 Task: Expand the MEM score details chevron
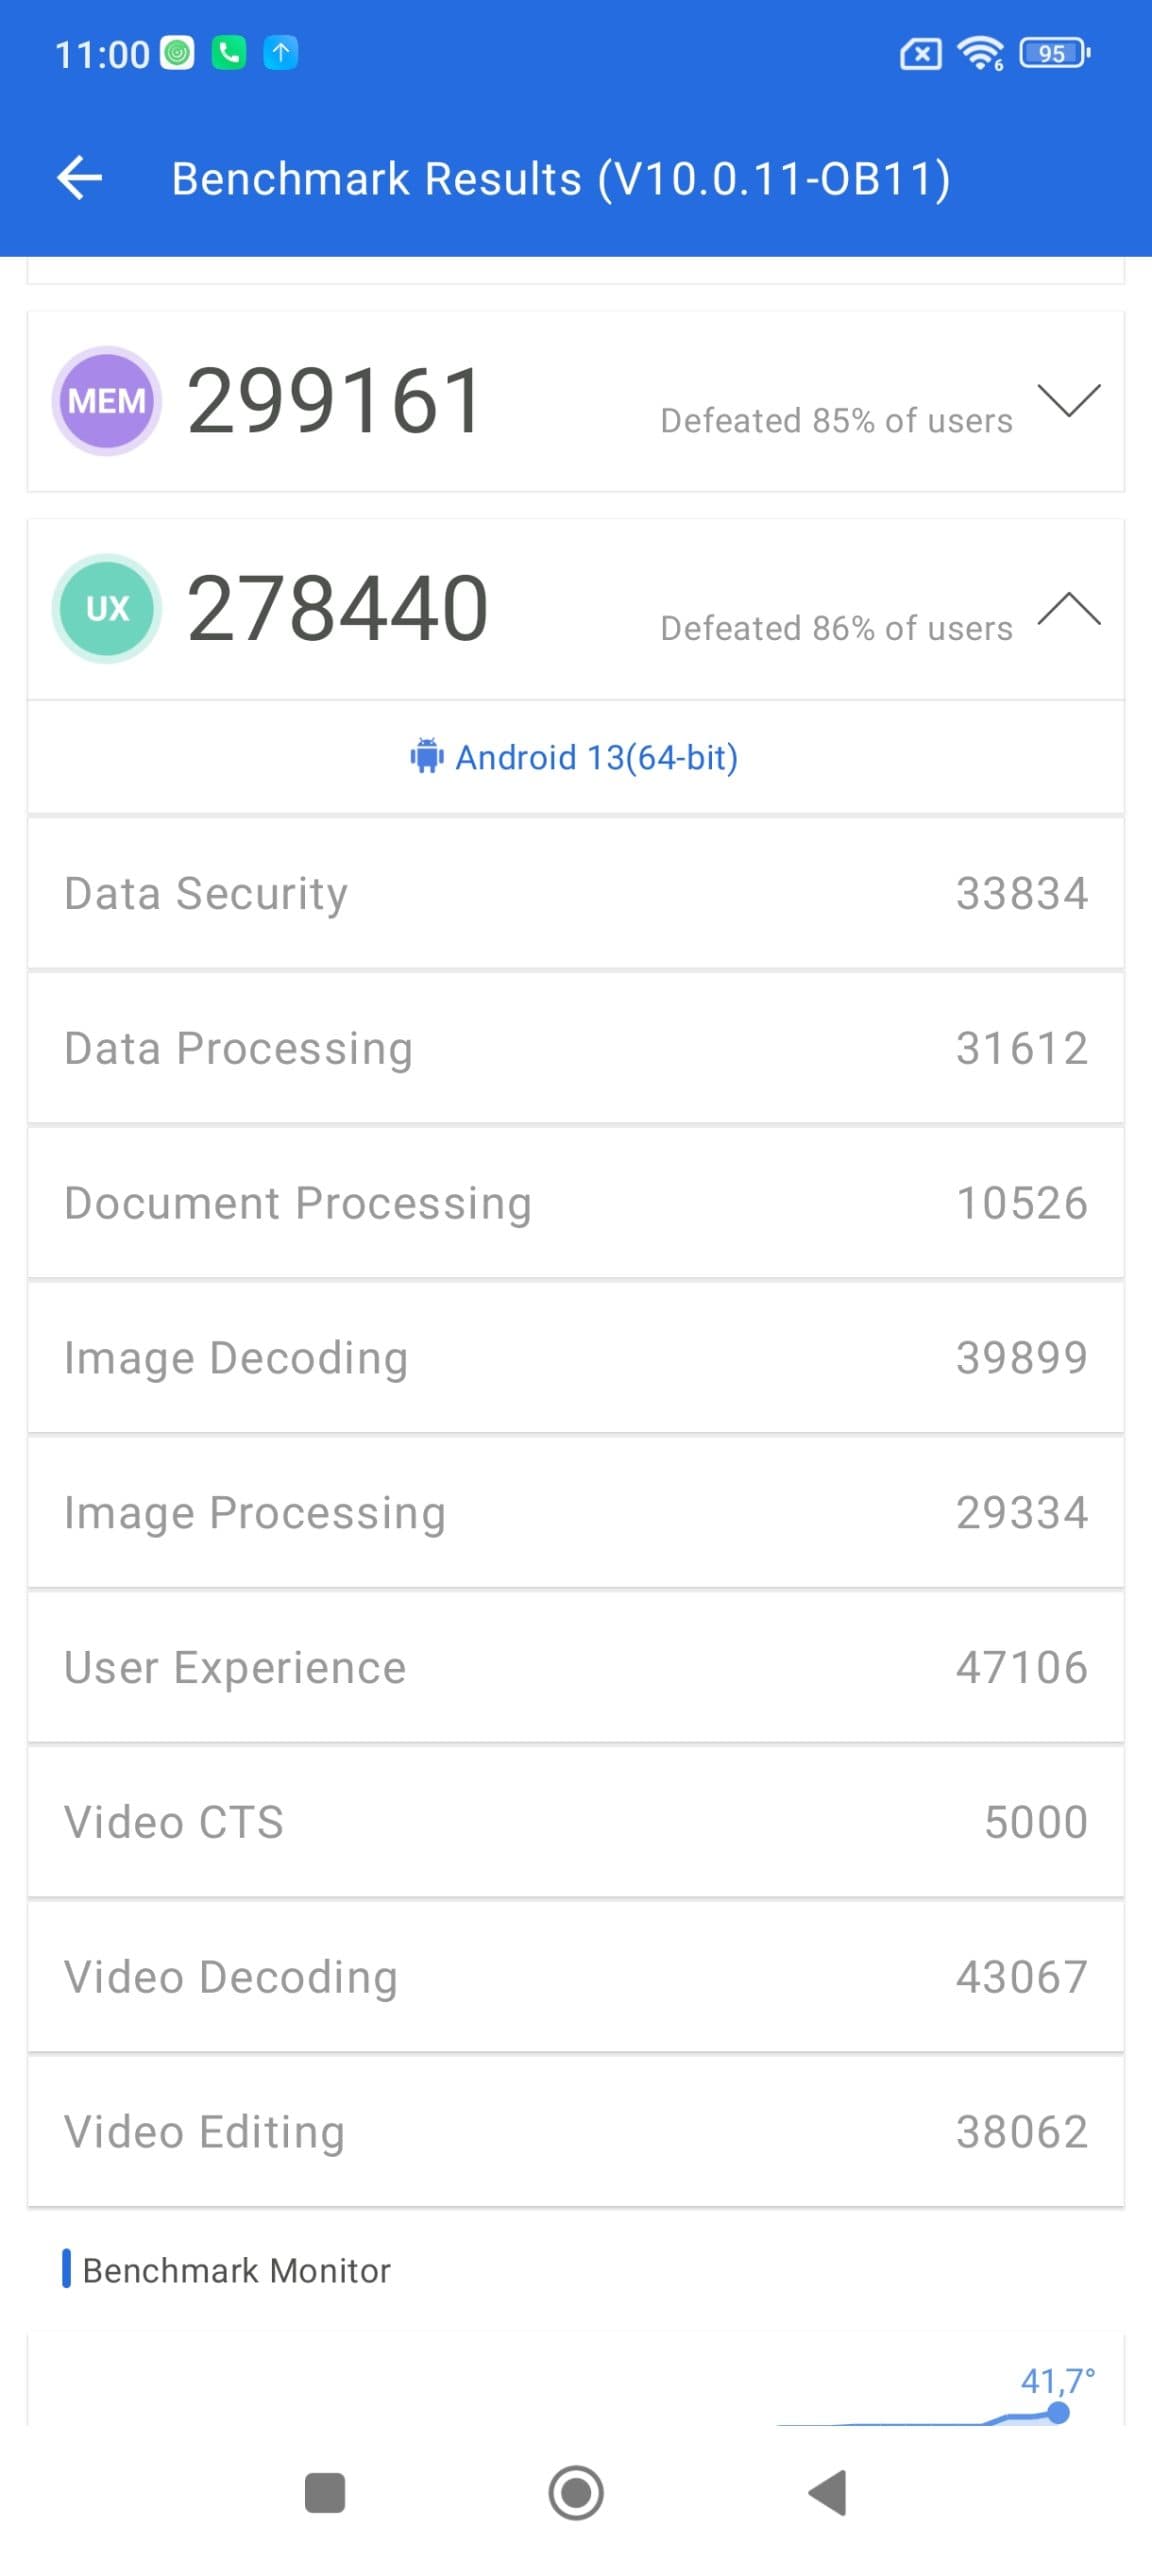point(1068,400)
